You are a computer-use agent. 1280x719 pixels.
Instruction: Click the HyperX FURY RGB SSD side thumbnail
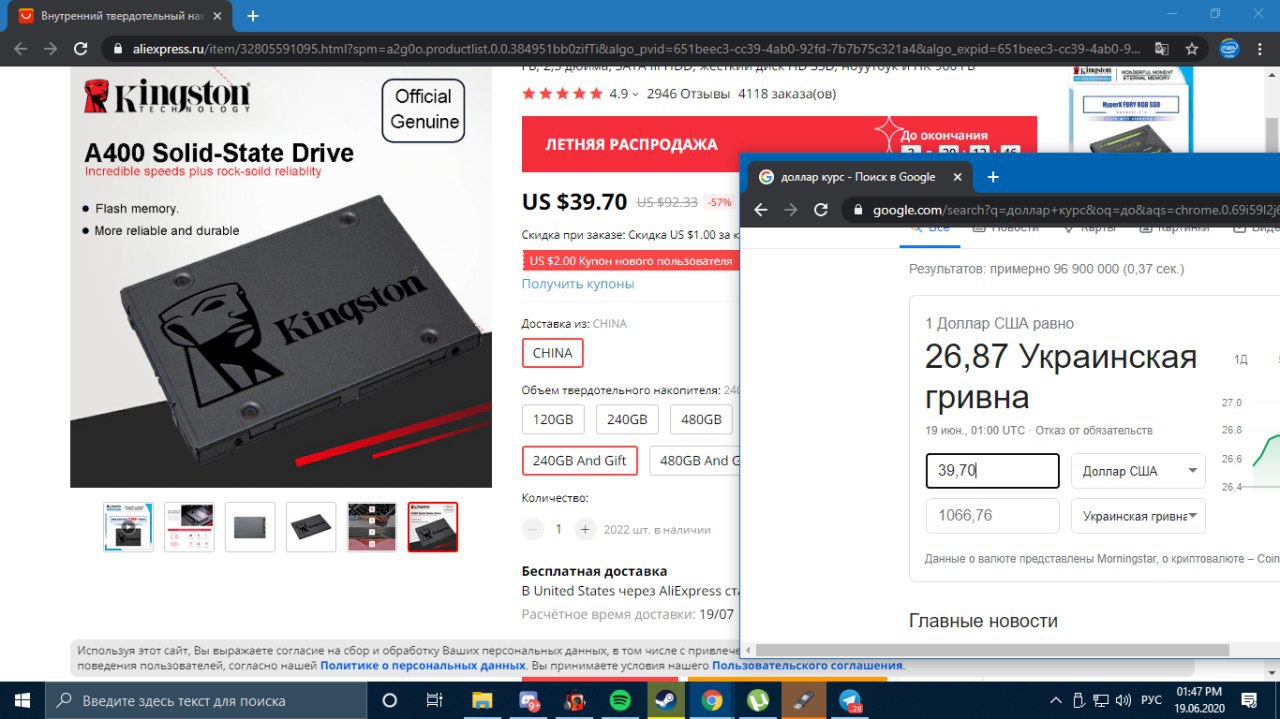pyautogui.click(x=1130, y=110)
